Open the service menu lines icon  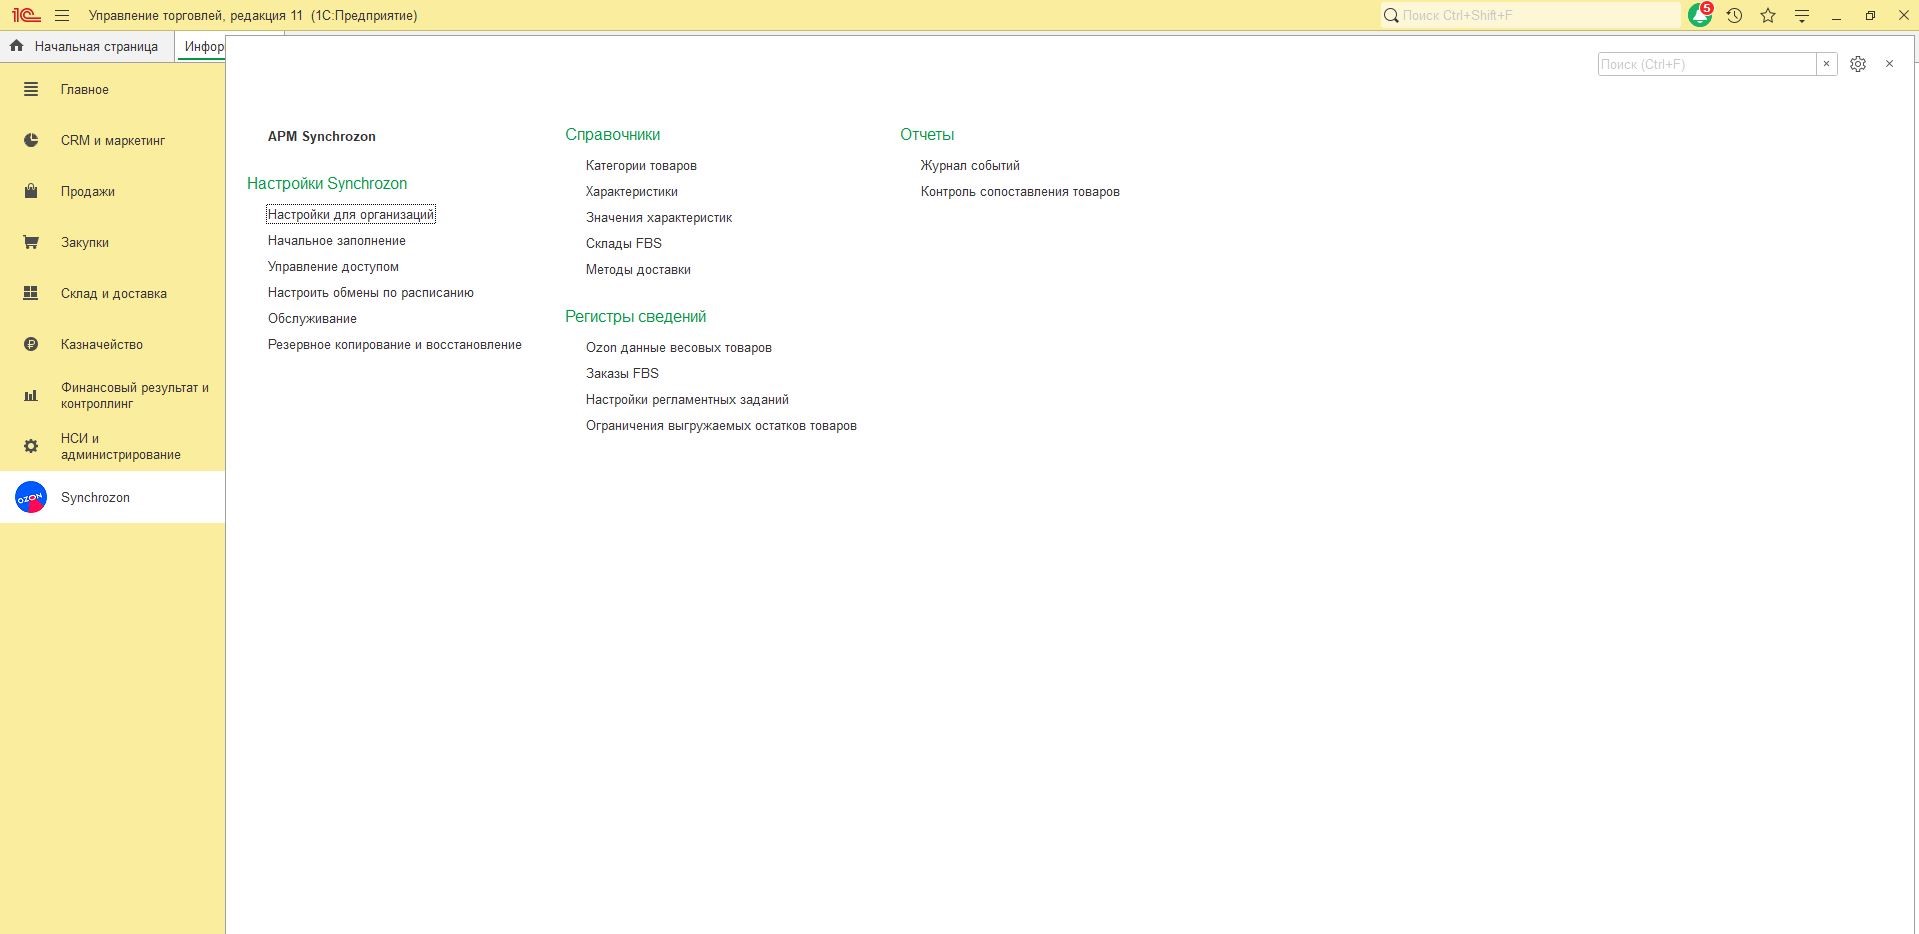tap(1802, 15)
